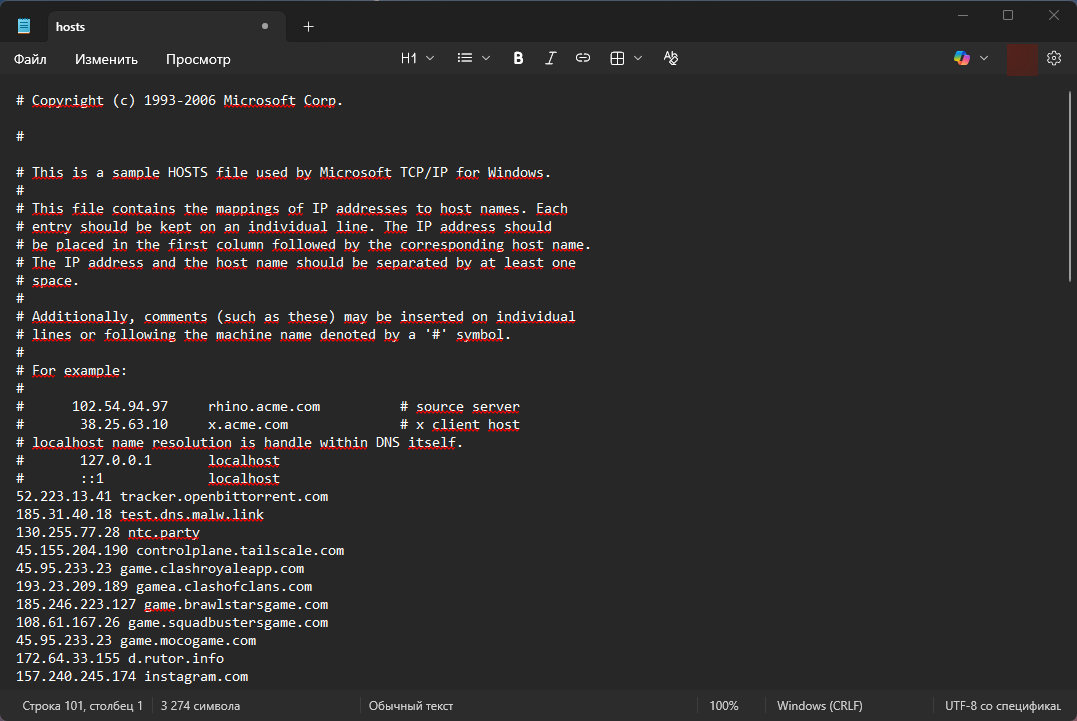Toggle bold formatting
Screen dimensions: 1077x721
coord(518,59)
